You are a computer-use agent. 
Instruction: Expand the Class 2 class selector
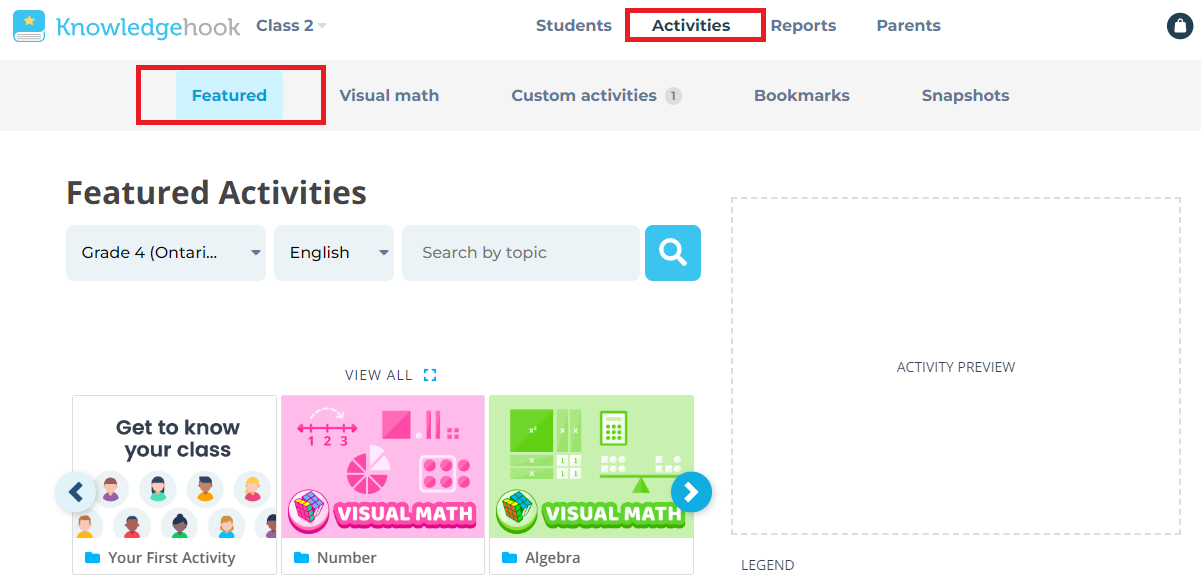point(291,26)
